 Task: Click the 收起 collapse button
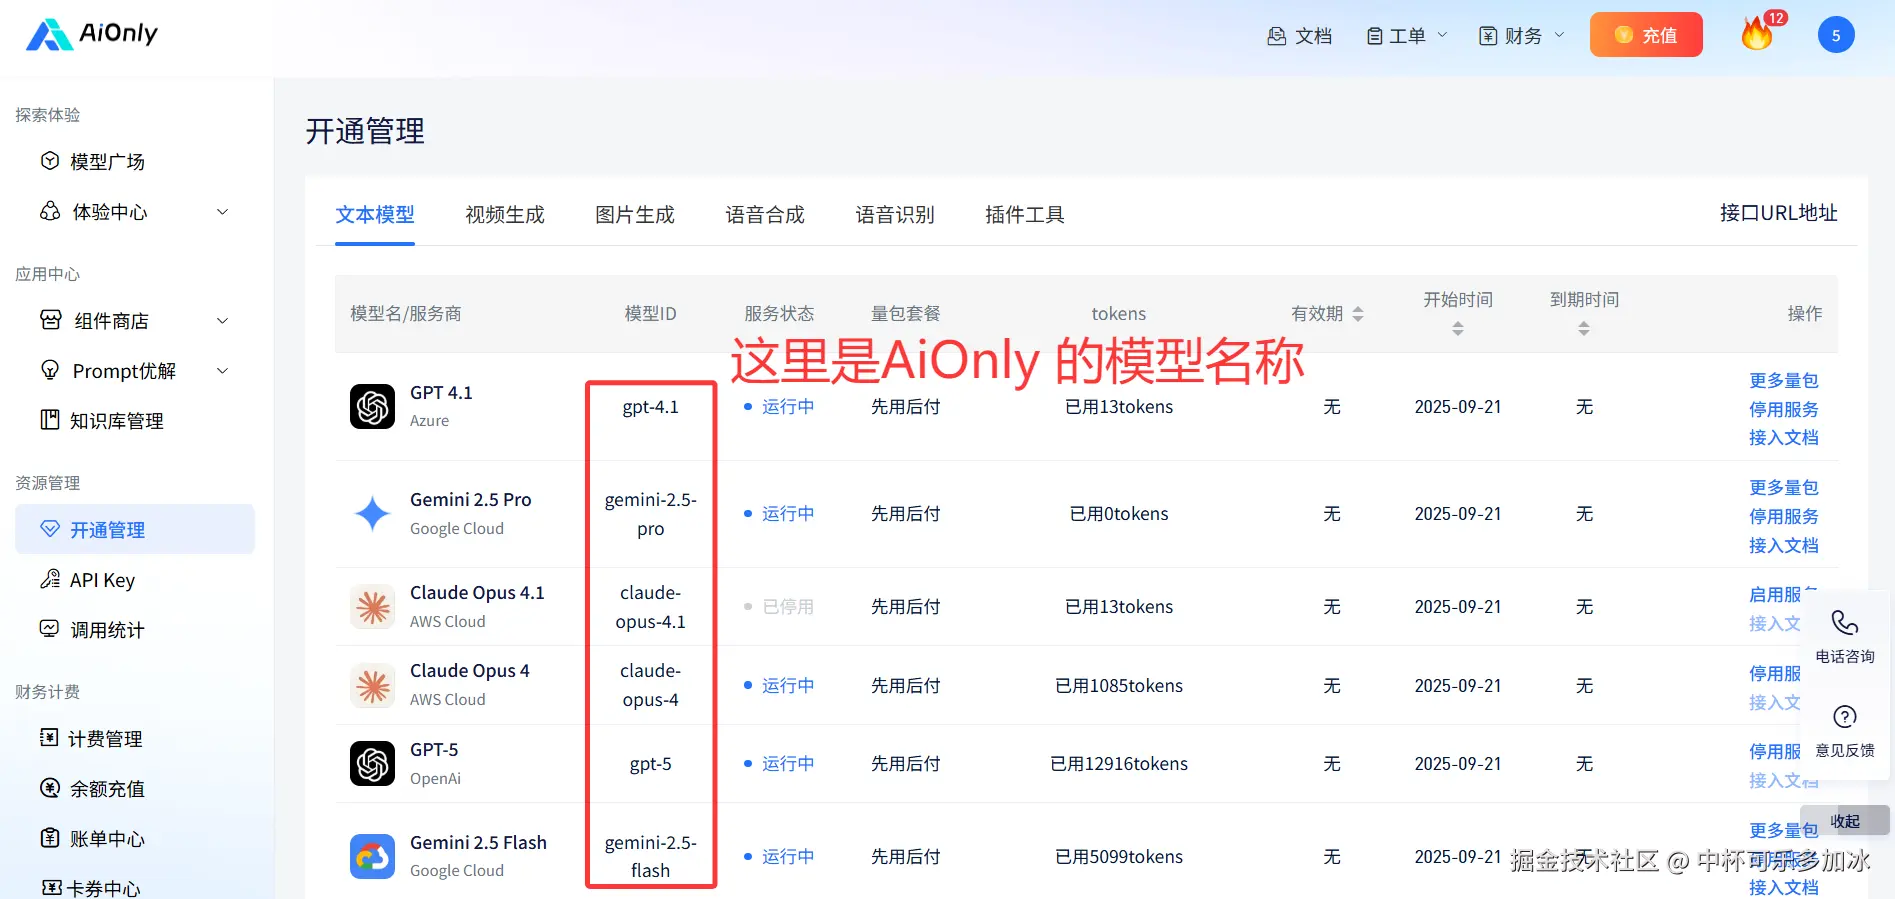point(1846,821)
